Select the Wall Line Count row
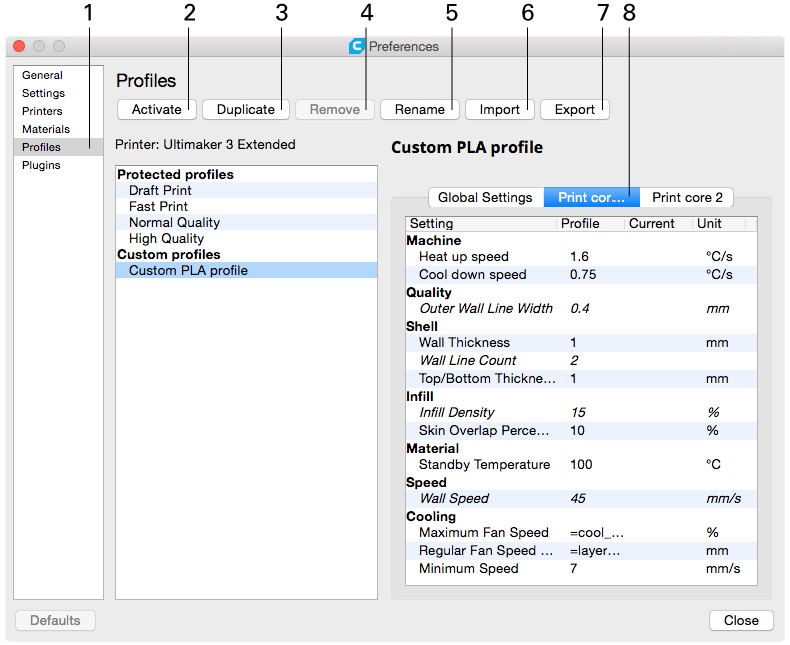This screenshot has height=645, width=790. [x=581, y=361]
